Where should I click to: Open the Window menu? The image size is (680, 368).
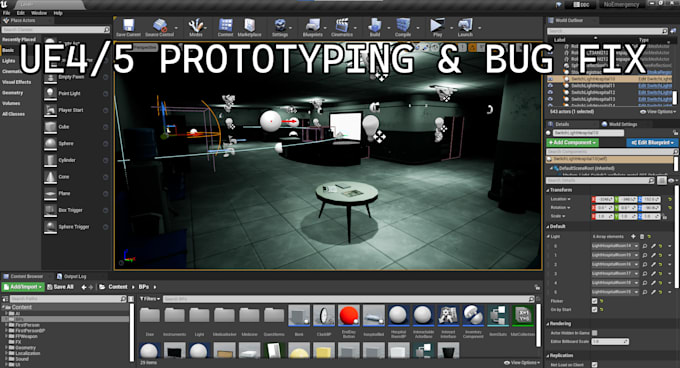click(39, 13)
